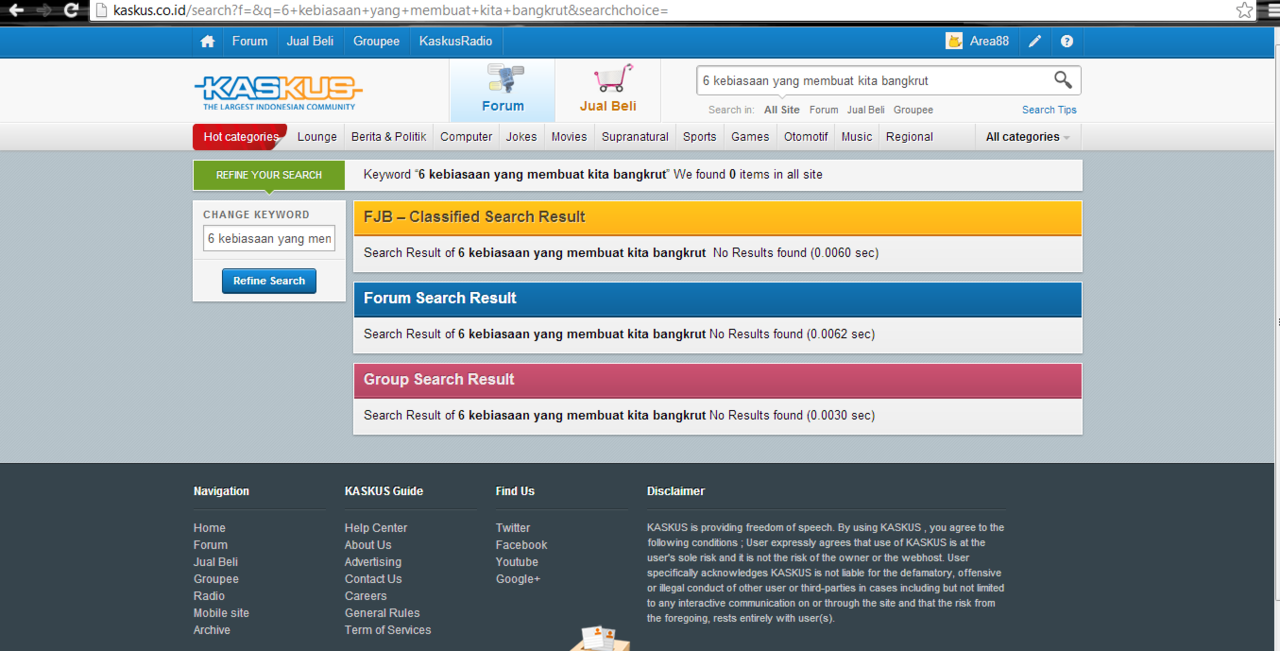This screenshot has height=651, width=1280.
Task: Open Jokes category
Action: (521, 137)
